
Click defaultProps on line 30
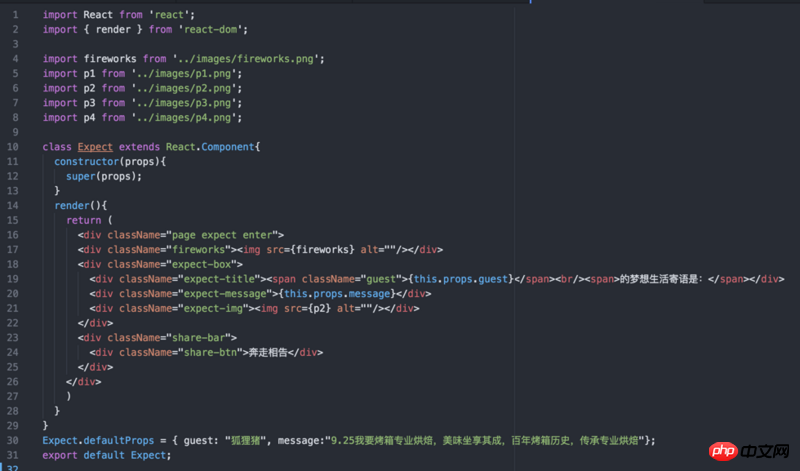tap(119, 440)
